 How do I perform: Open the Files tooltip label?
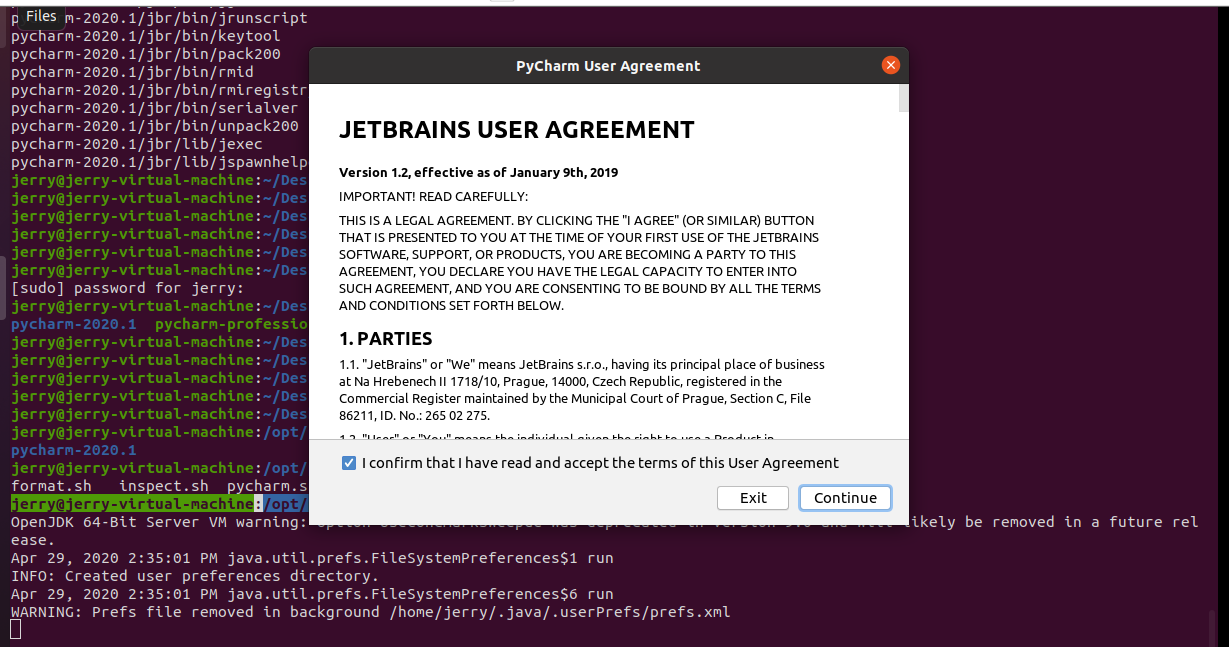click(41, 16)
